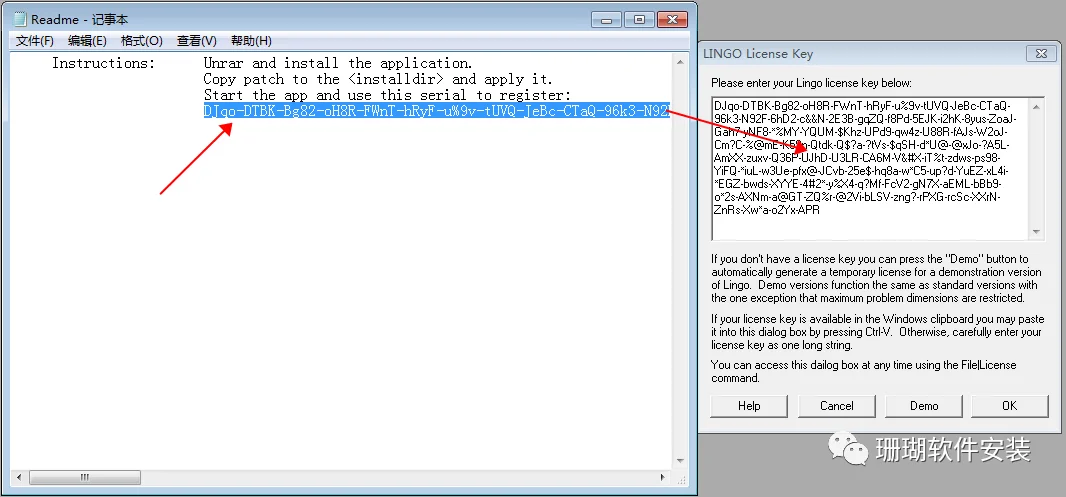1066x497 pixels.
Task: Close the LINGO License Key dialog
Action: [1040, 54]
